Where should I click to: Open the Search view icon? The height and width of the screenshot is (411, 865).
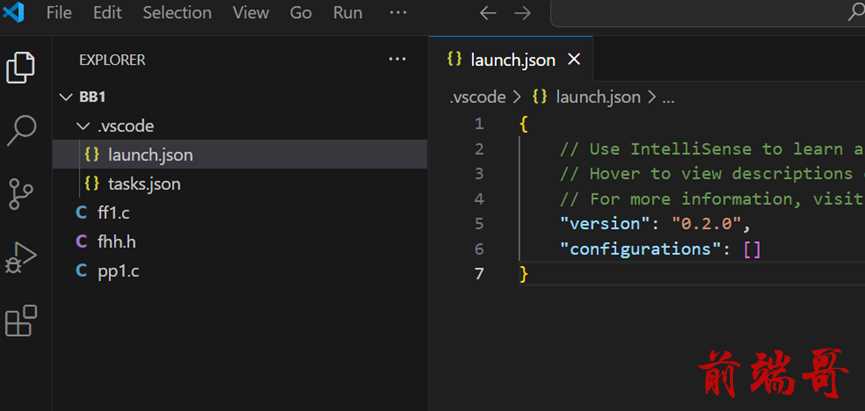pyautogui.click(x=22, y=130)
